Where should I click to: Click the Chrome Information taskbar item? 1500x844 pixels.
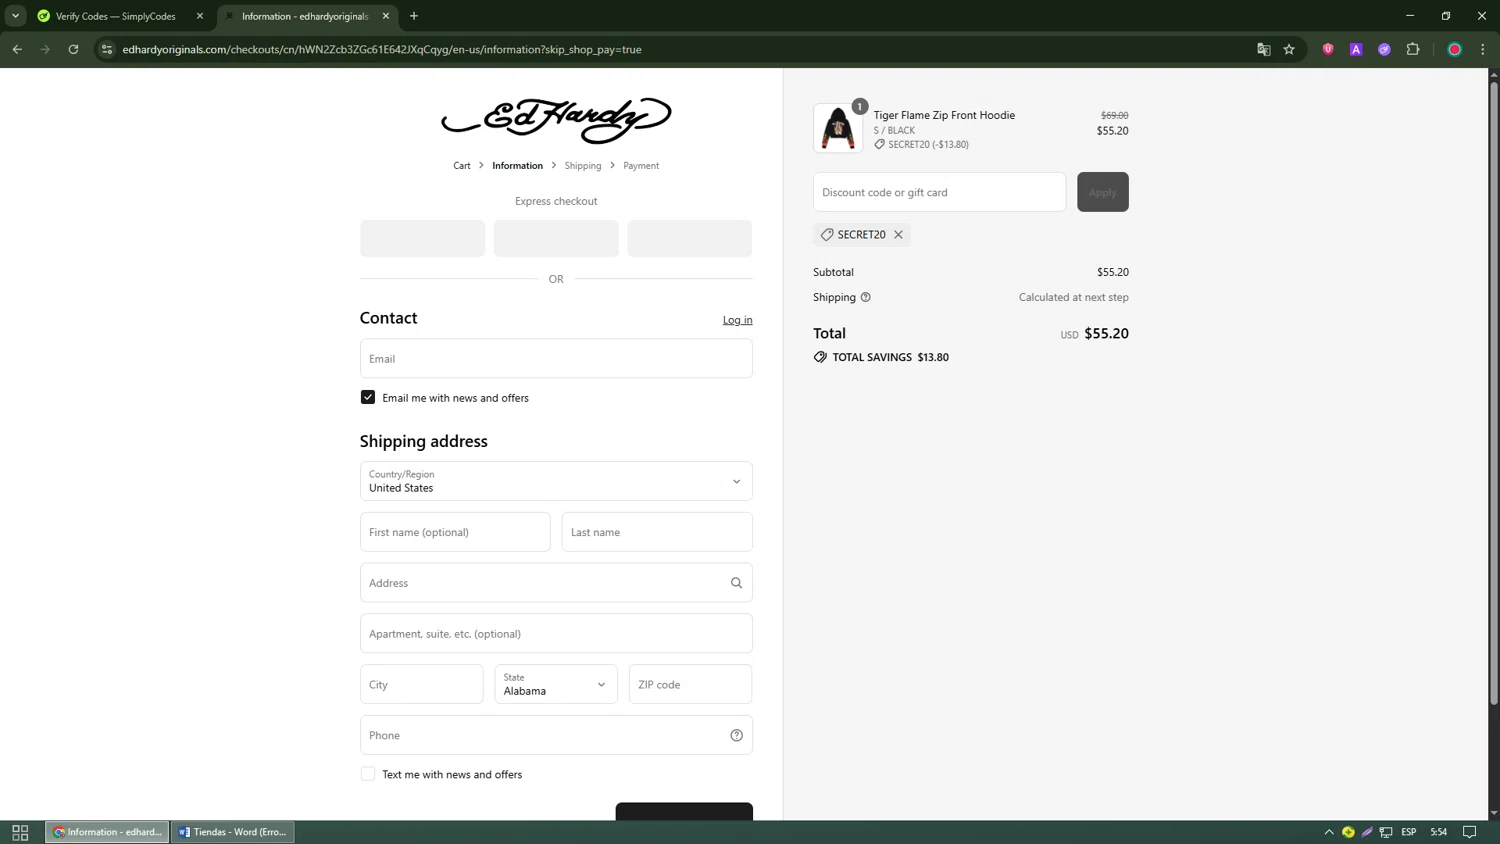tap(107, 832)
